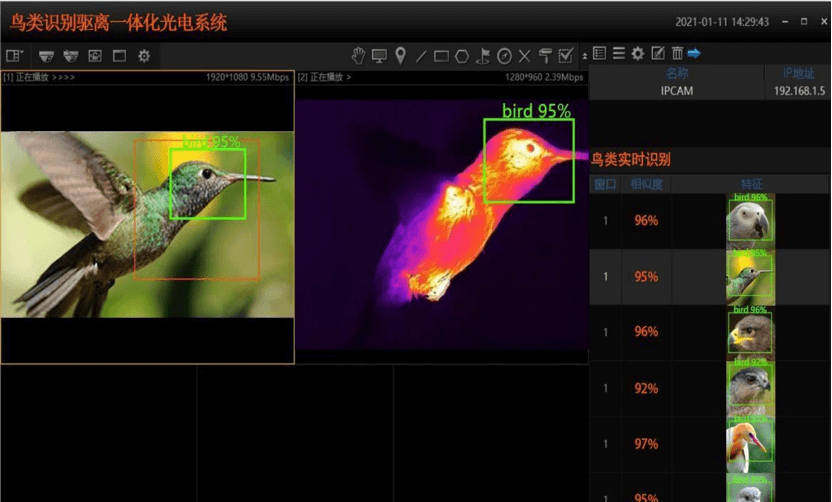The width and height of the screenshot is (832, 502).
Task: Click the bird 95% label in thermal view
Action: click(536, 110)
